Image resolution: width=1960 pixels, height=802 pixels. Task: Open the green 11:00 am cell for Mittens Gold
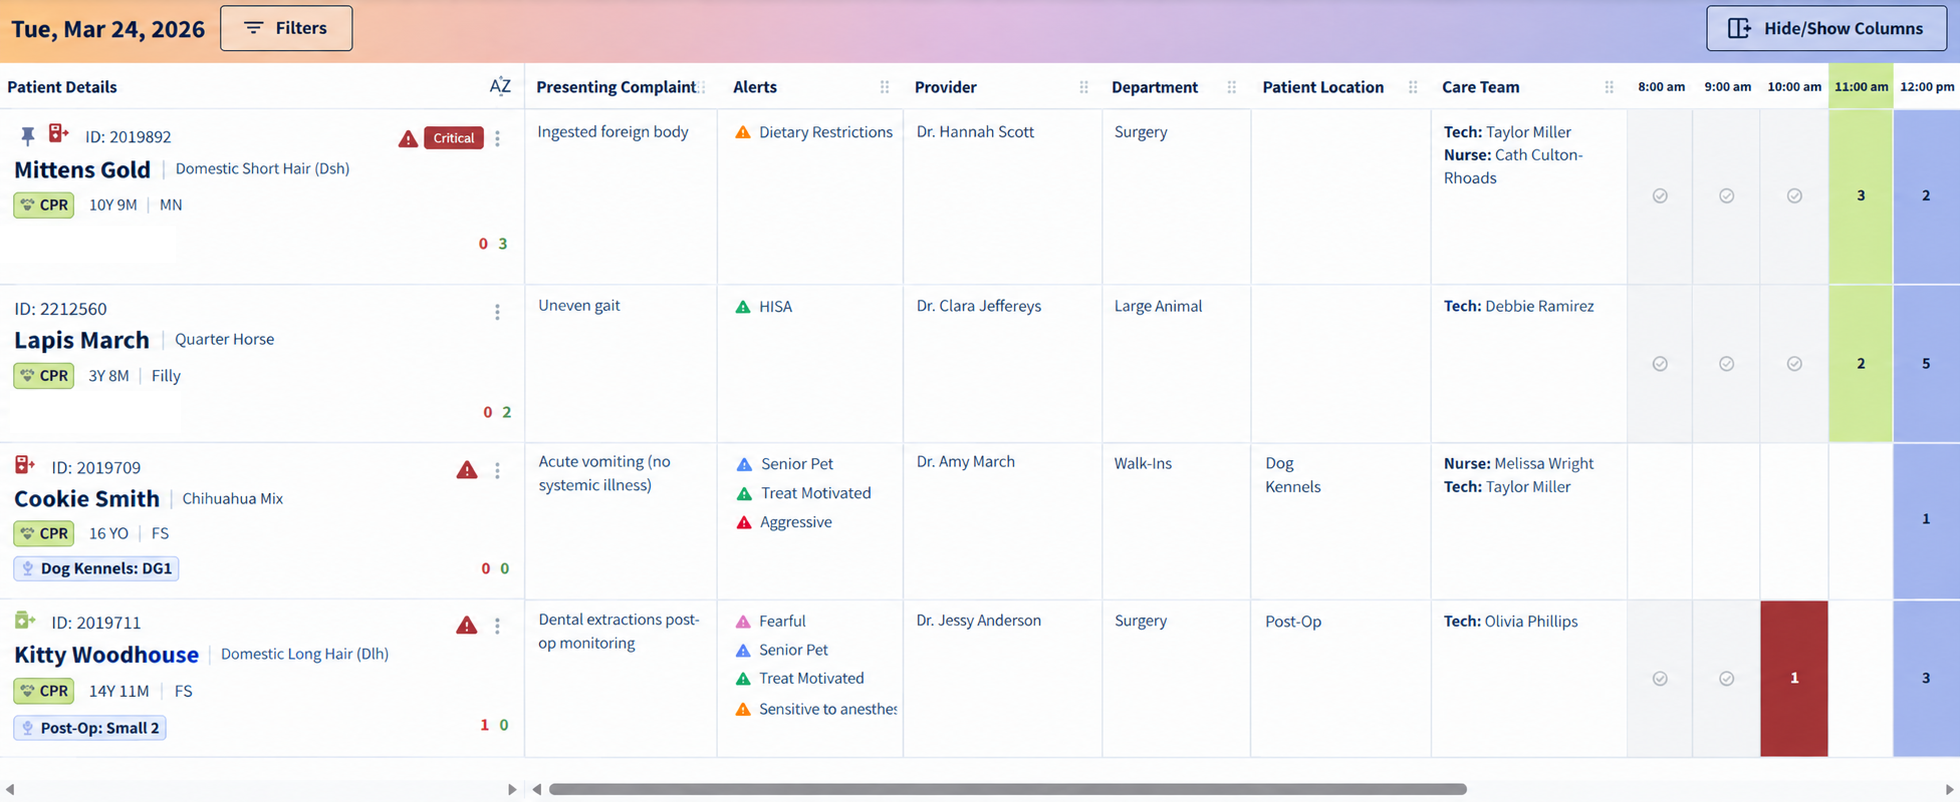[x=1861, y=196]
